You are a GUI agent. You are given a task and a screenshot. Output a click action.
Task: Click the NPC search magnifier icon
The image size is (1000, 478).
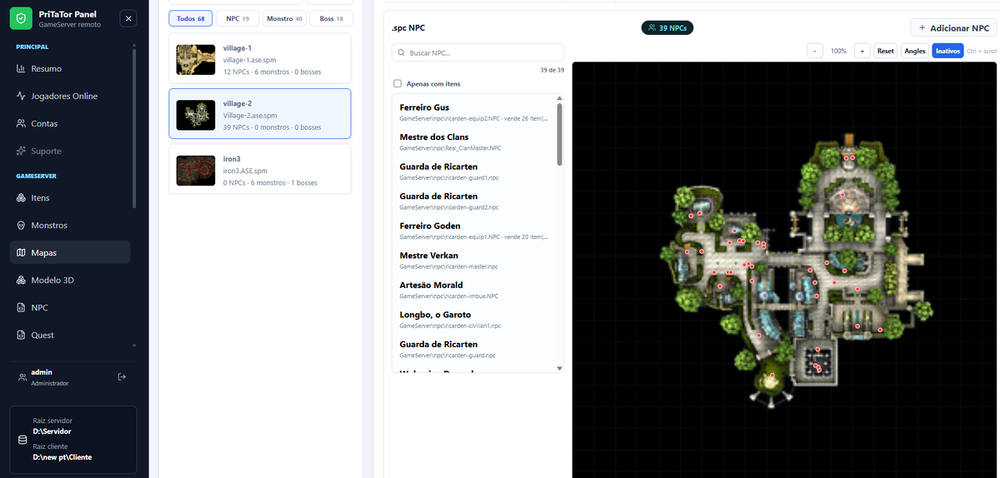click(x=402, y=53)
